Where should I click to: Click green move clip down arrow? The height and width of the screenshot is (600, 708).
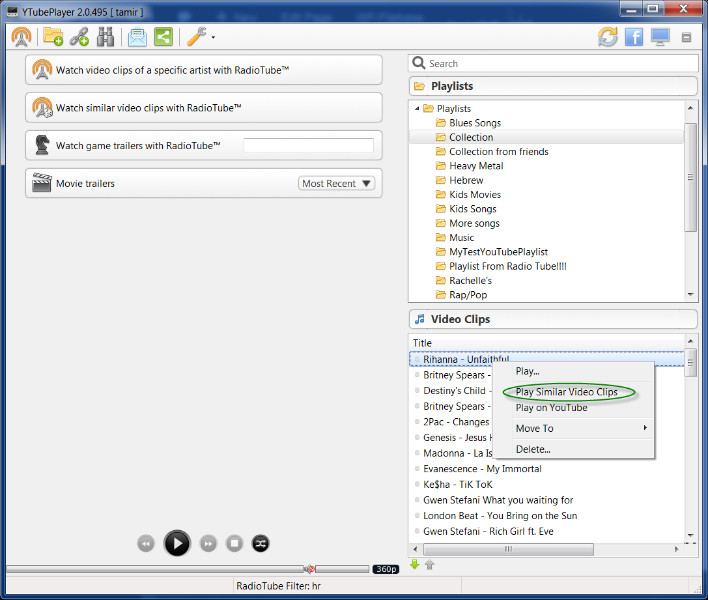(415, 564)
